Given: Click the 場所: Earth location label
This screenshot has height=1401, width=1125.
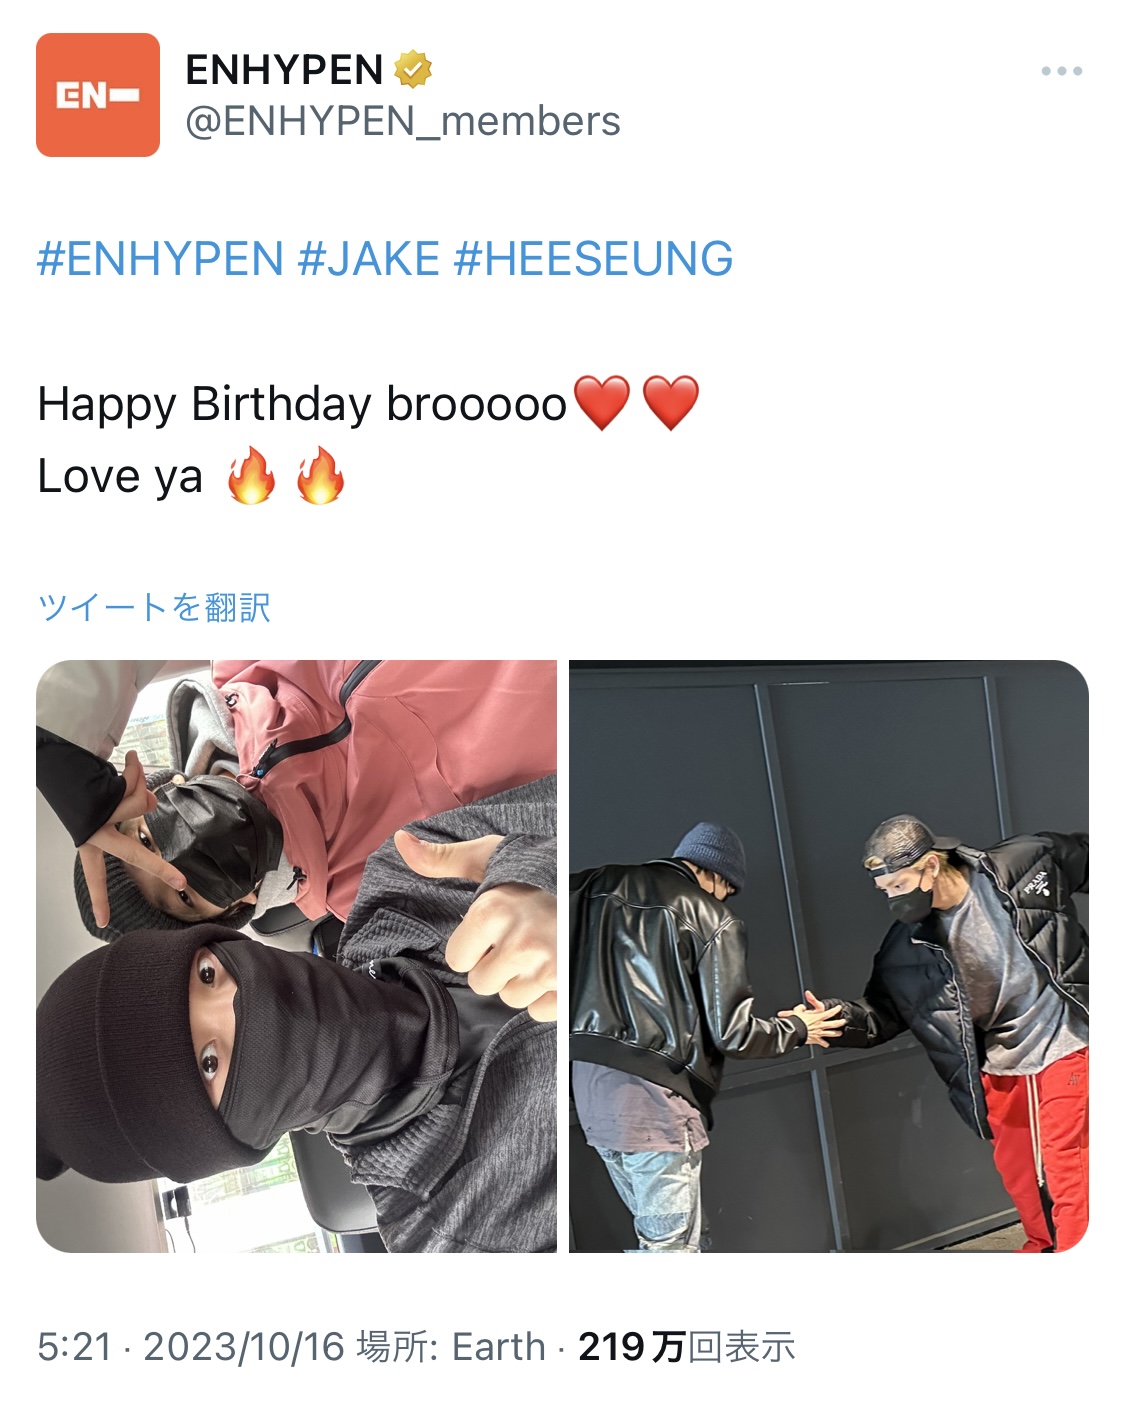Looking at the screenshot, I should 451,1347.
